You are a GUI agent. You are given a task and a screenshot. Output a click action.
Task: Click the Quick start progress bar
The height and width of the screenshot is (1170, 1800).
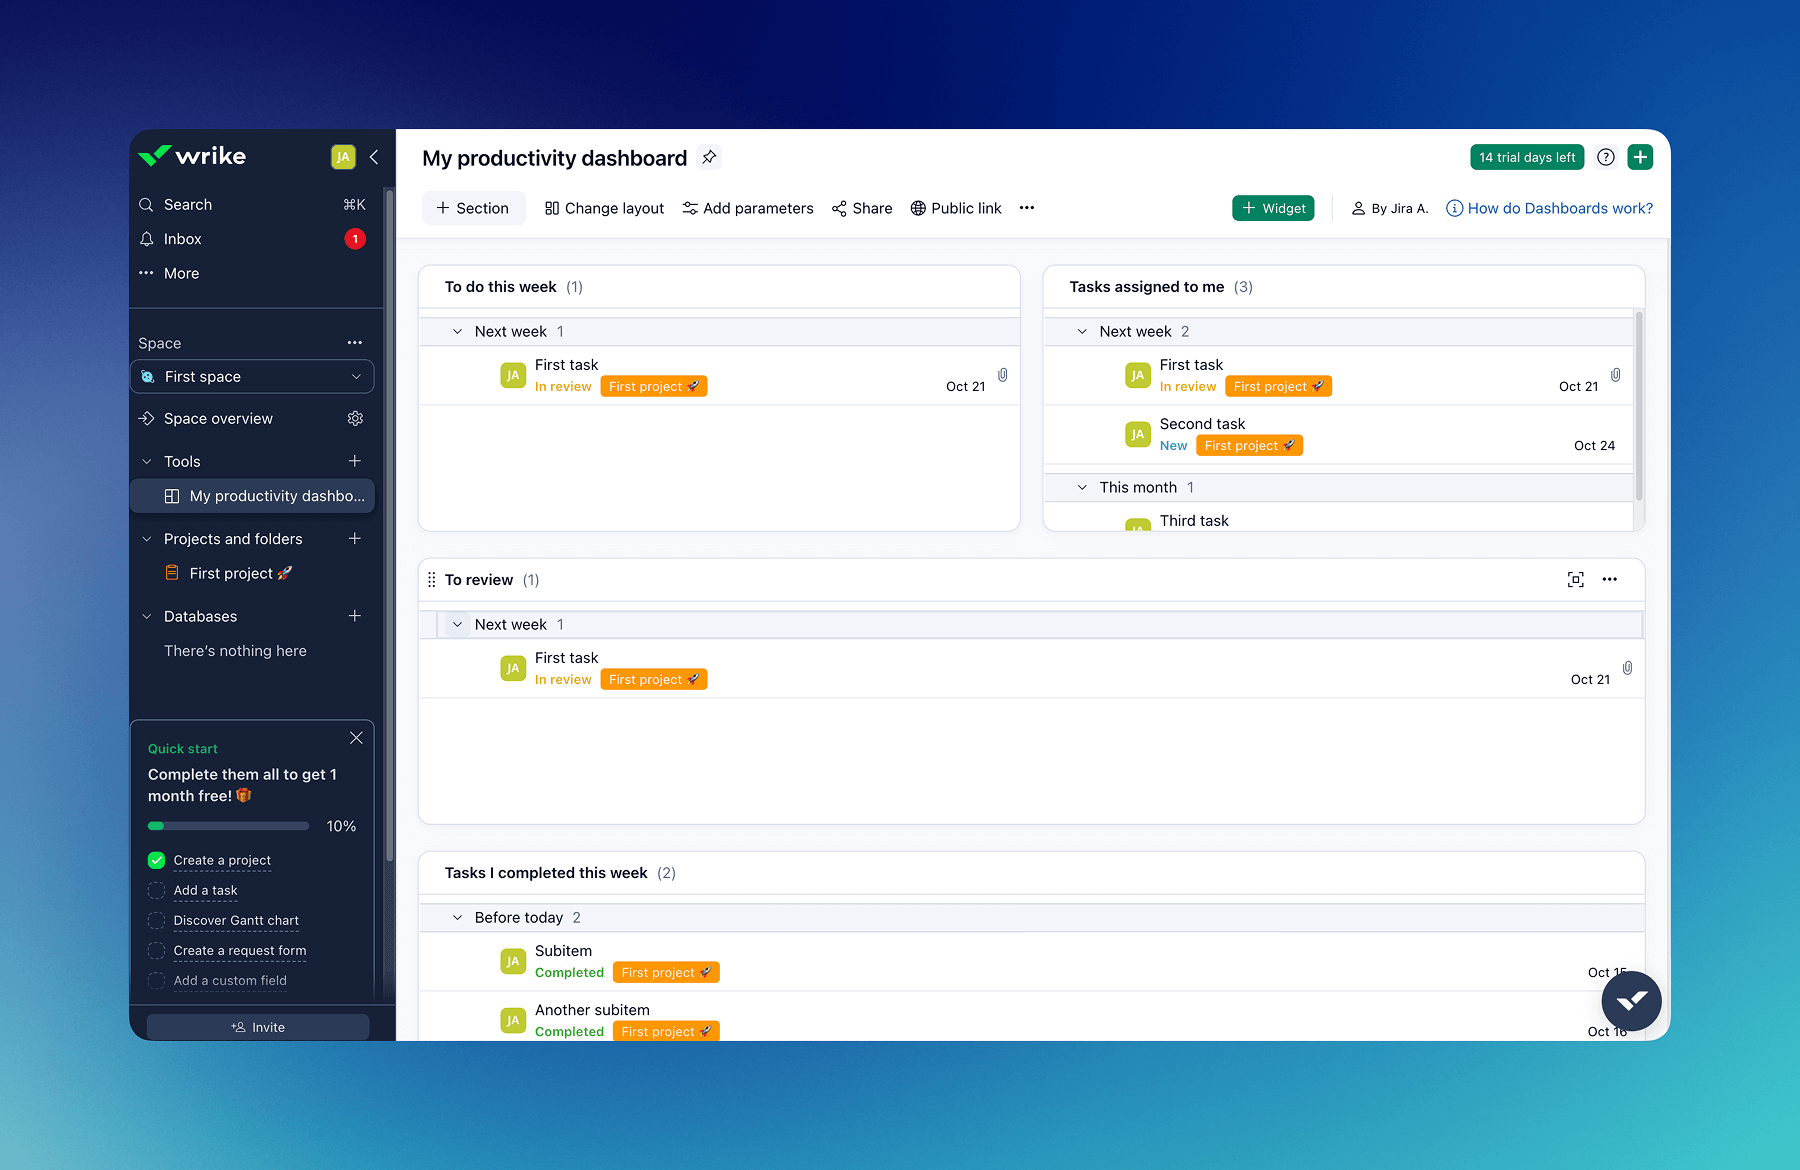[x=228, y=826]
